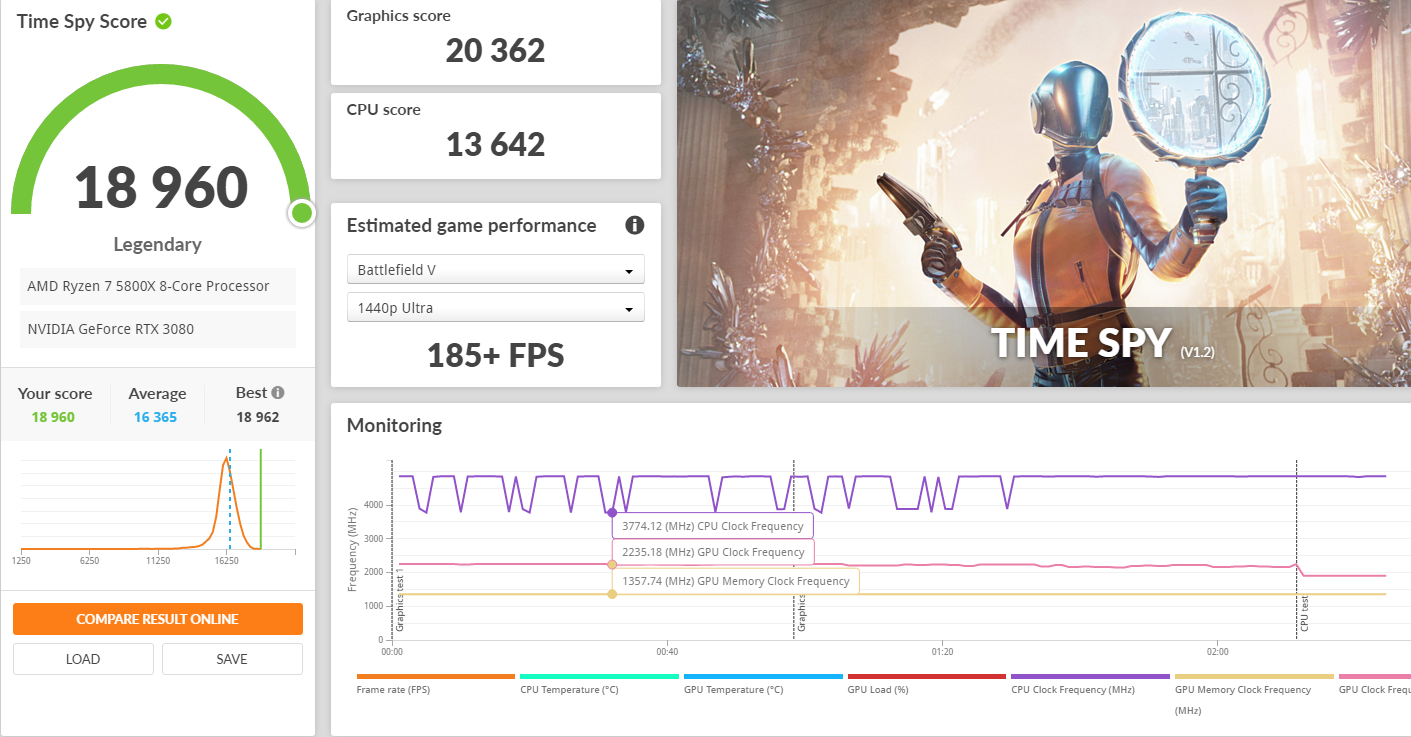
Task: Open the Battlefield V game dropdown
Action: pos(495,270)
